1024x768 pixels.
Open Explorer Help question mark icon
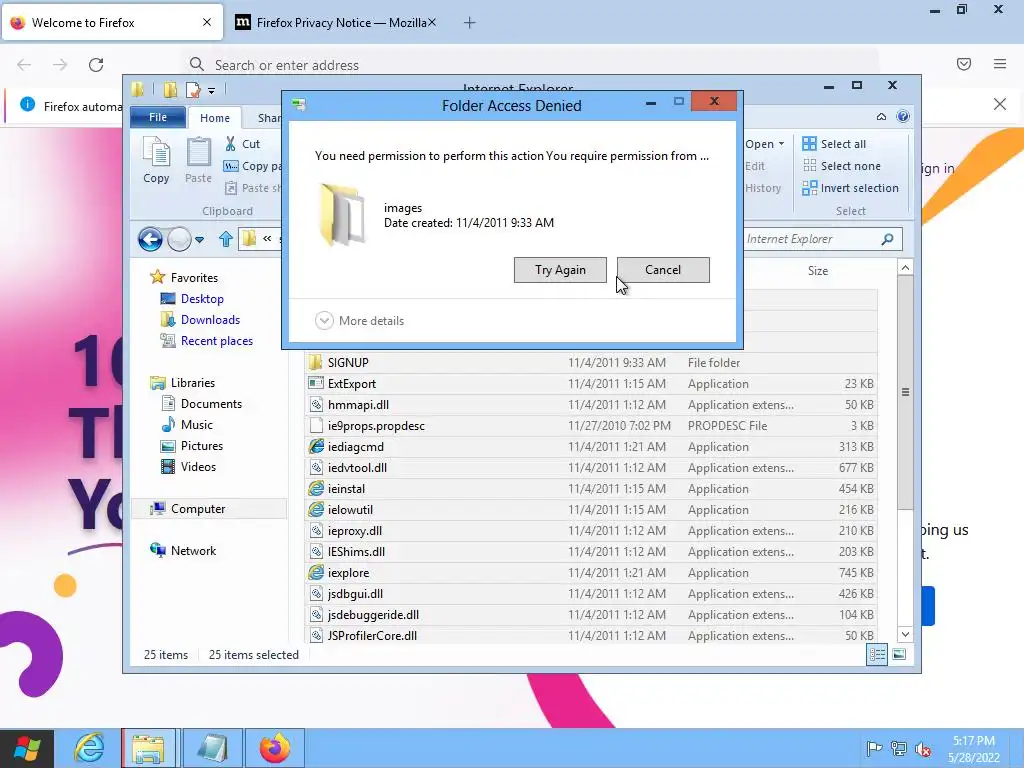(x=903, y=116)
